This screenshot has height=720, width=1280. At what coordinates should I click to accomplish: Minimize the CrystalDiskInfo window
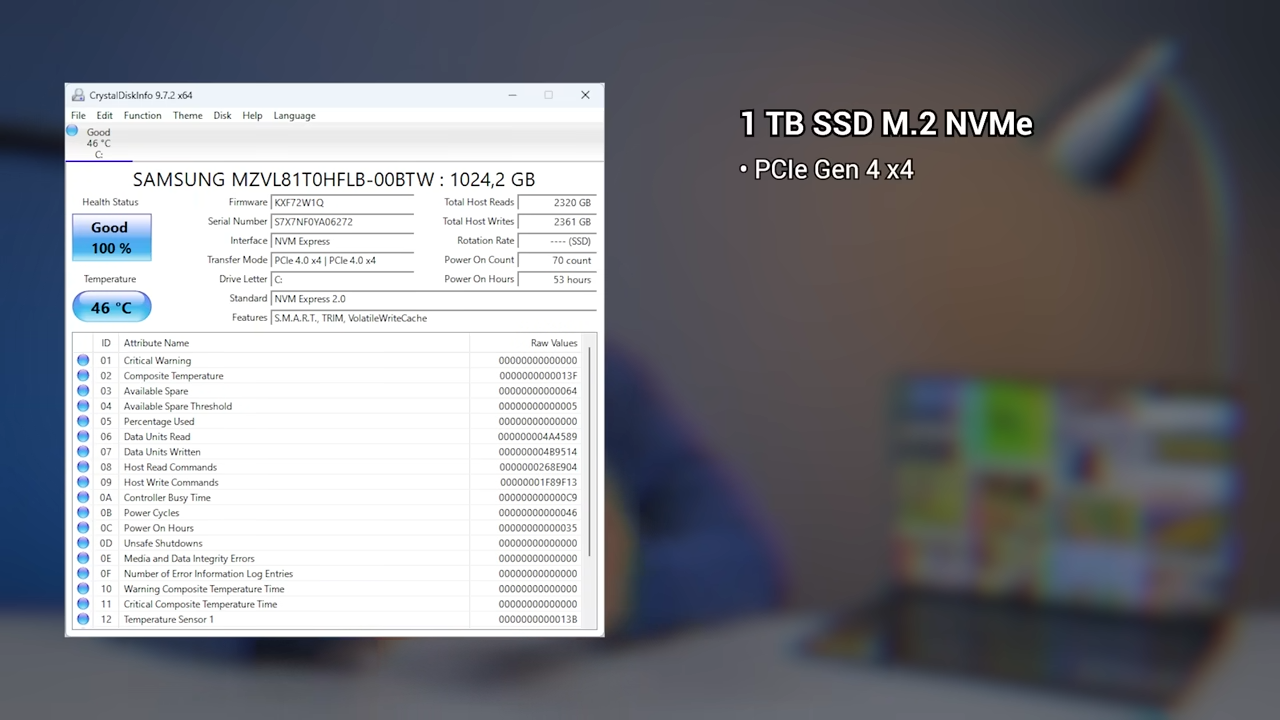point(512,95)
